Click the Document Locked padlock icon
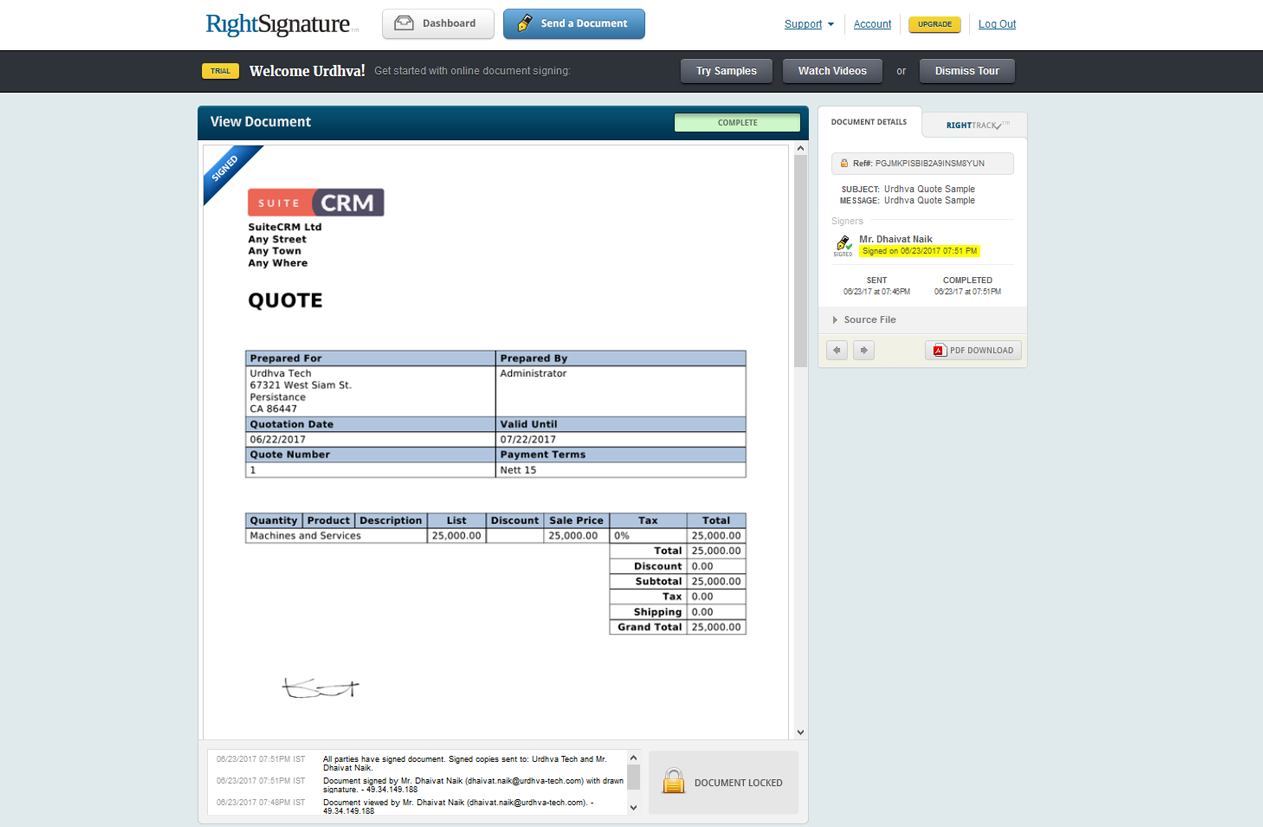Viewport: 1263px width, 827px height. pyautogui.click(x=674, y=782)
